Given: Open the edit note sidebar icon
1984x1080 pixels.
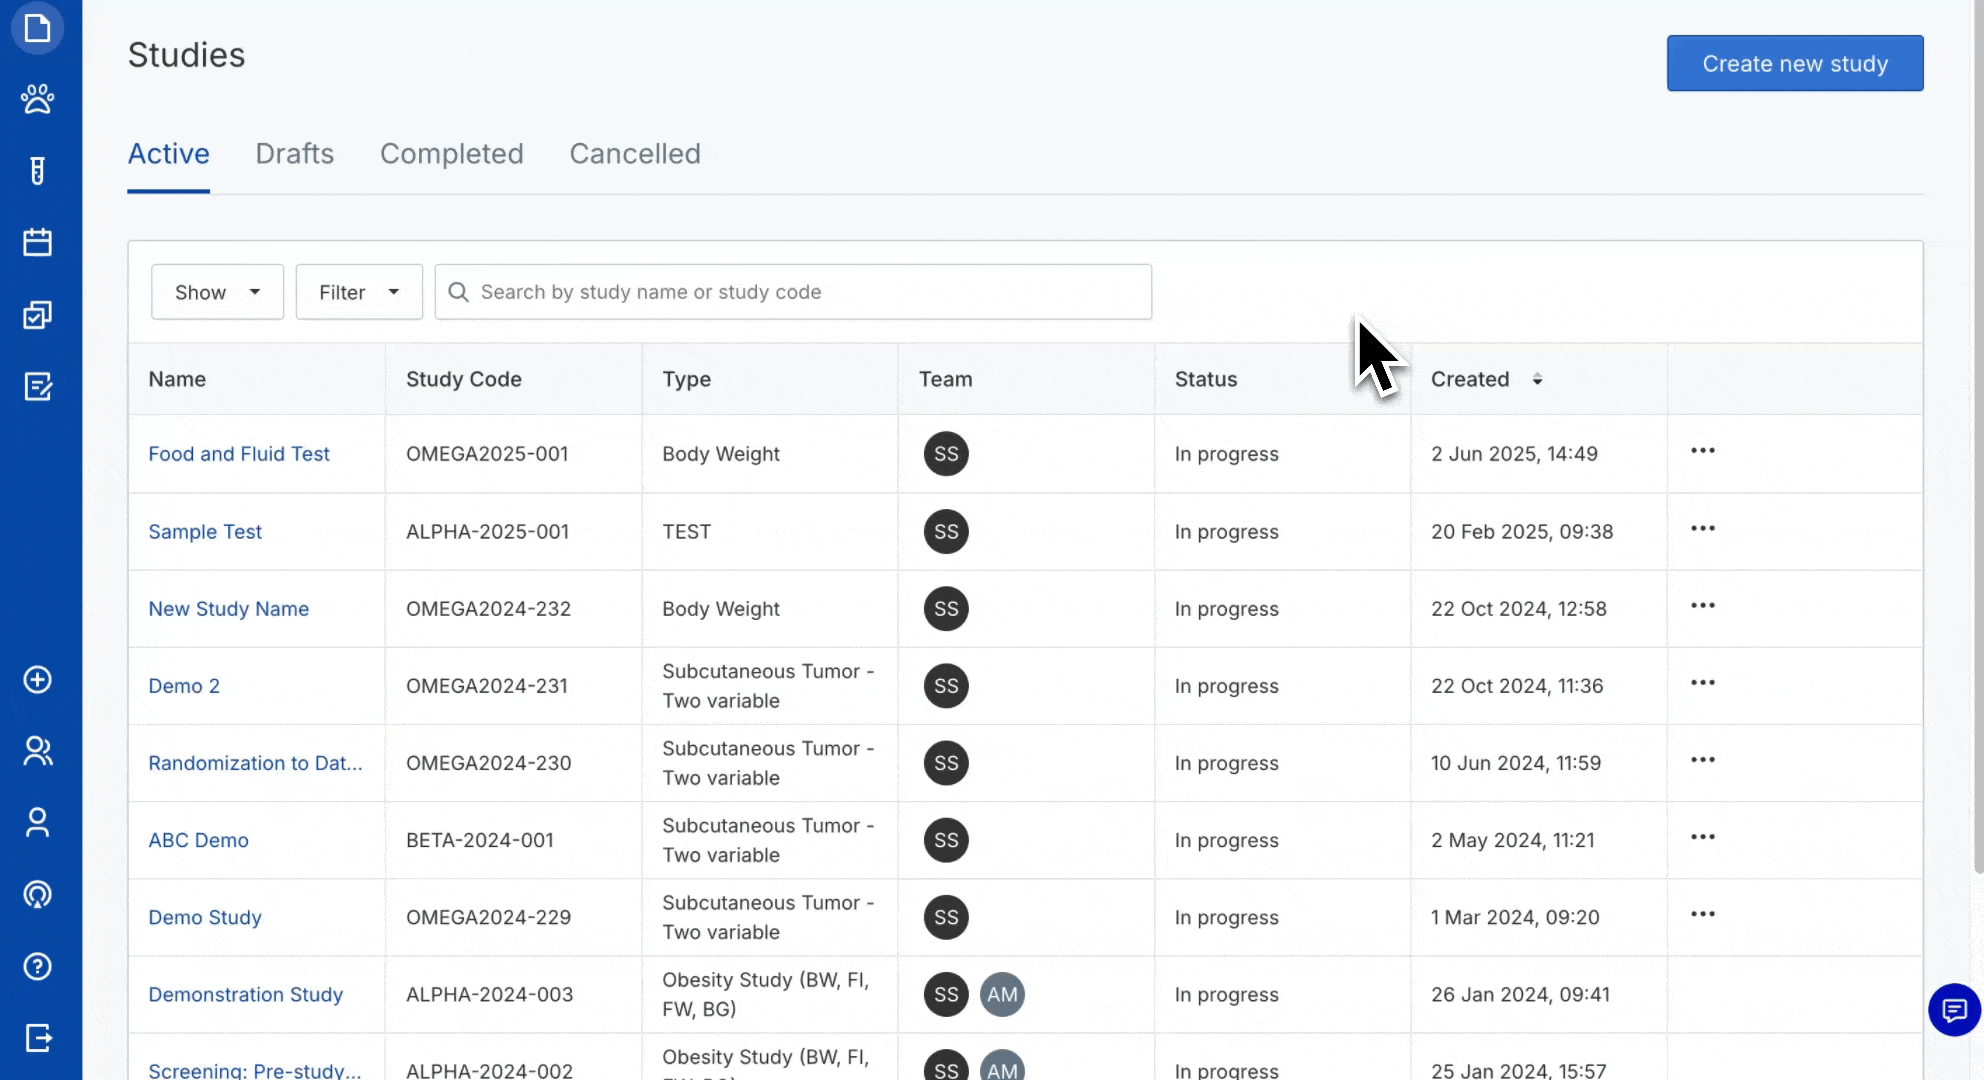Looking at the screenshot, I should (37, 387).
